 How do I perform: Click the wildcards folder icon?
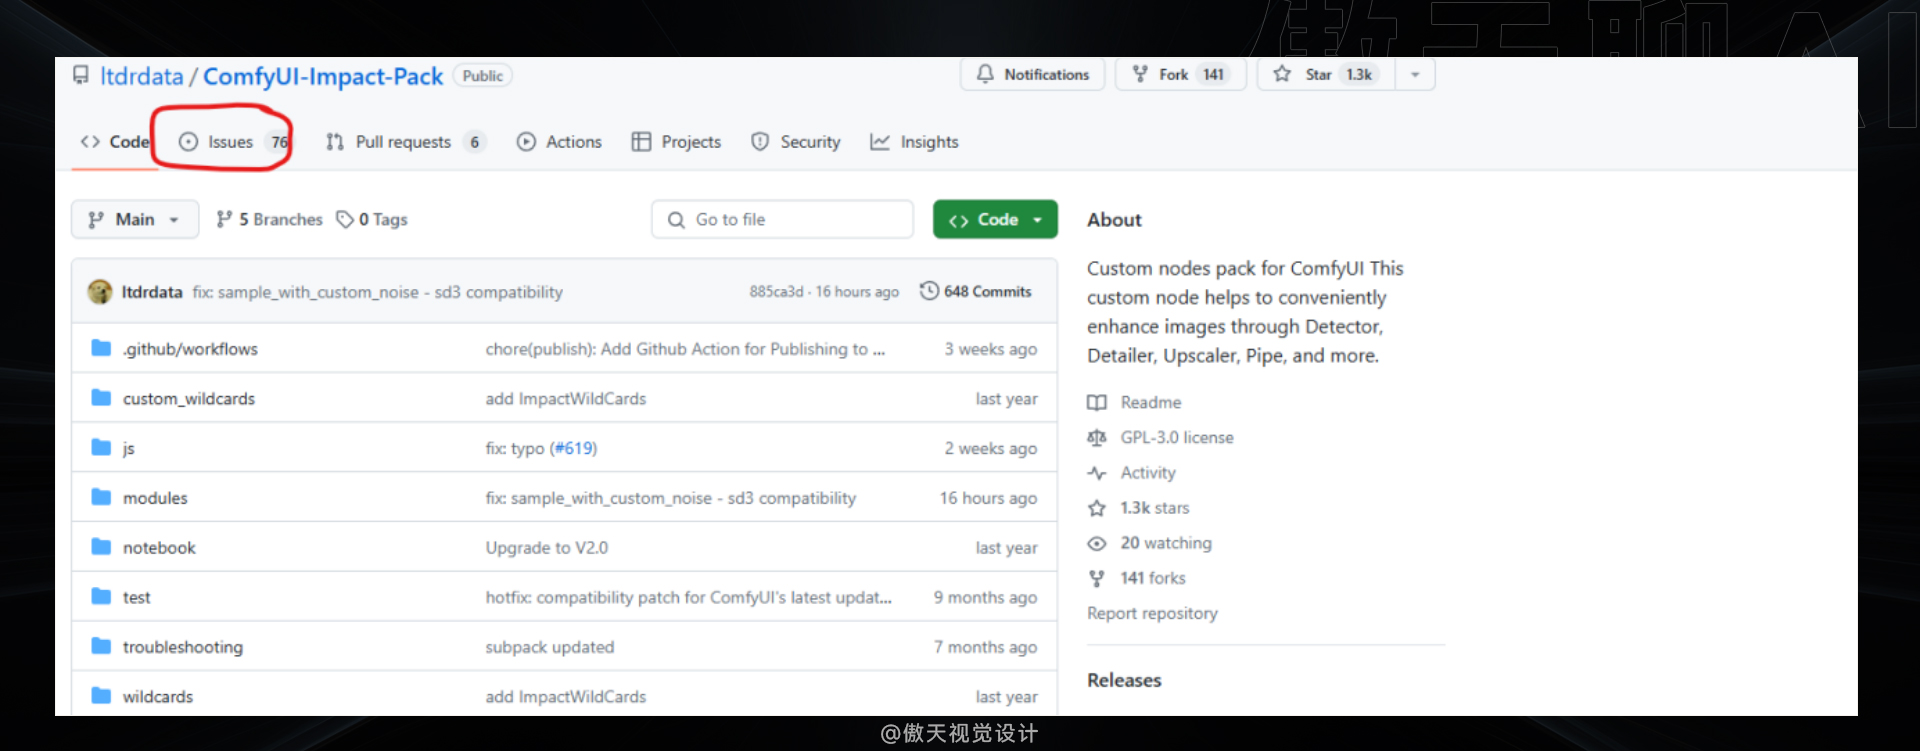coord(101,696)
